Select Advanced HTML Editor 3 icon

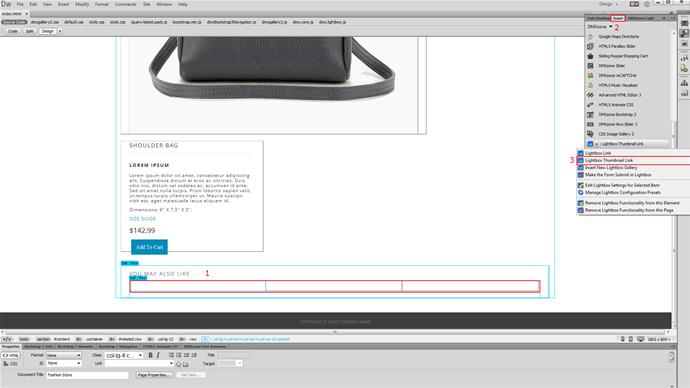590,95
